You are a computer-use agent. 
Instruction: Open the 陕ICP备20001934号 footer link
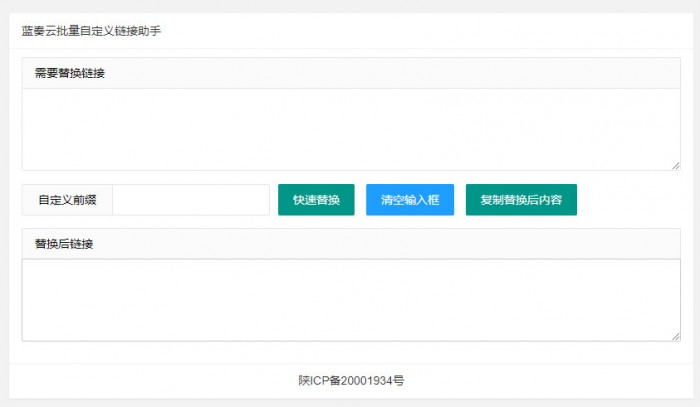(350, 380)
